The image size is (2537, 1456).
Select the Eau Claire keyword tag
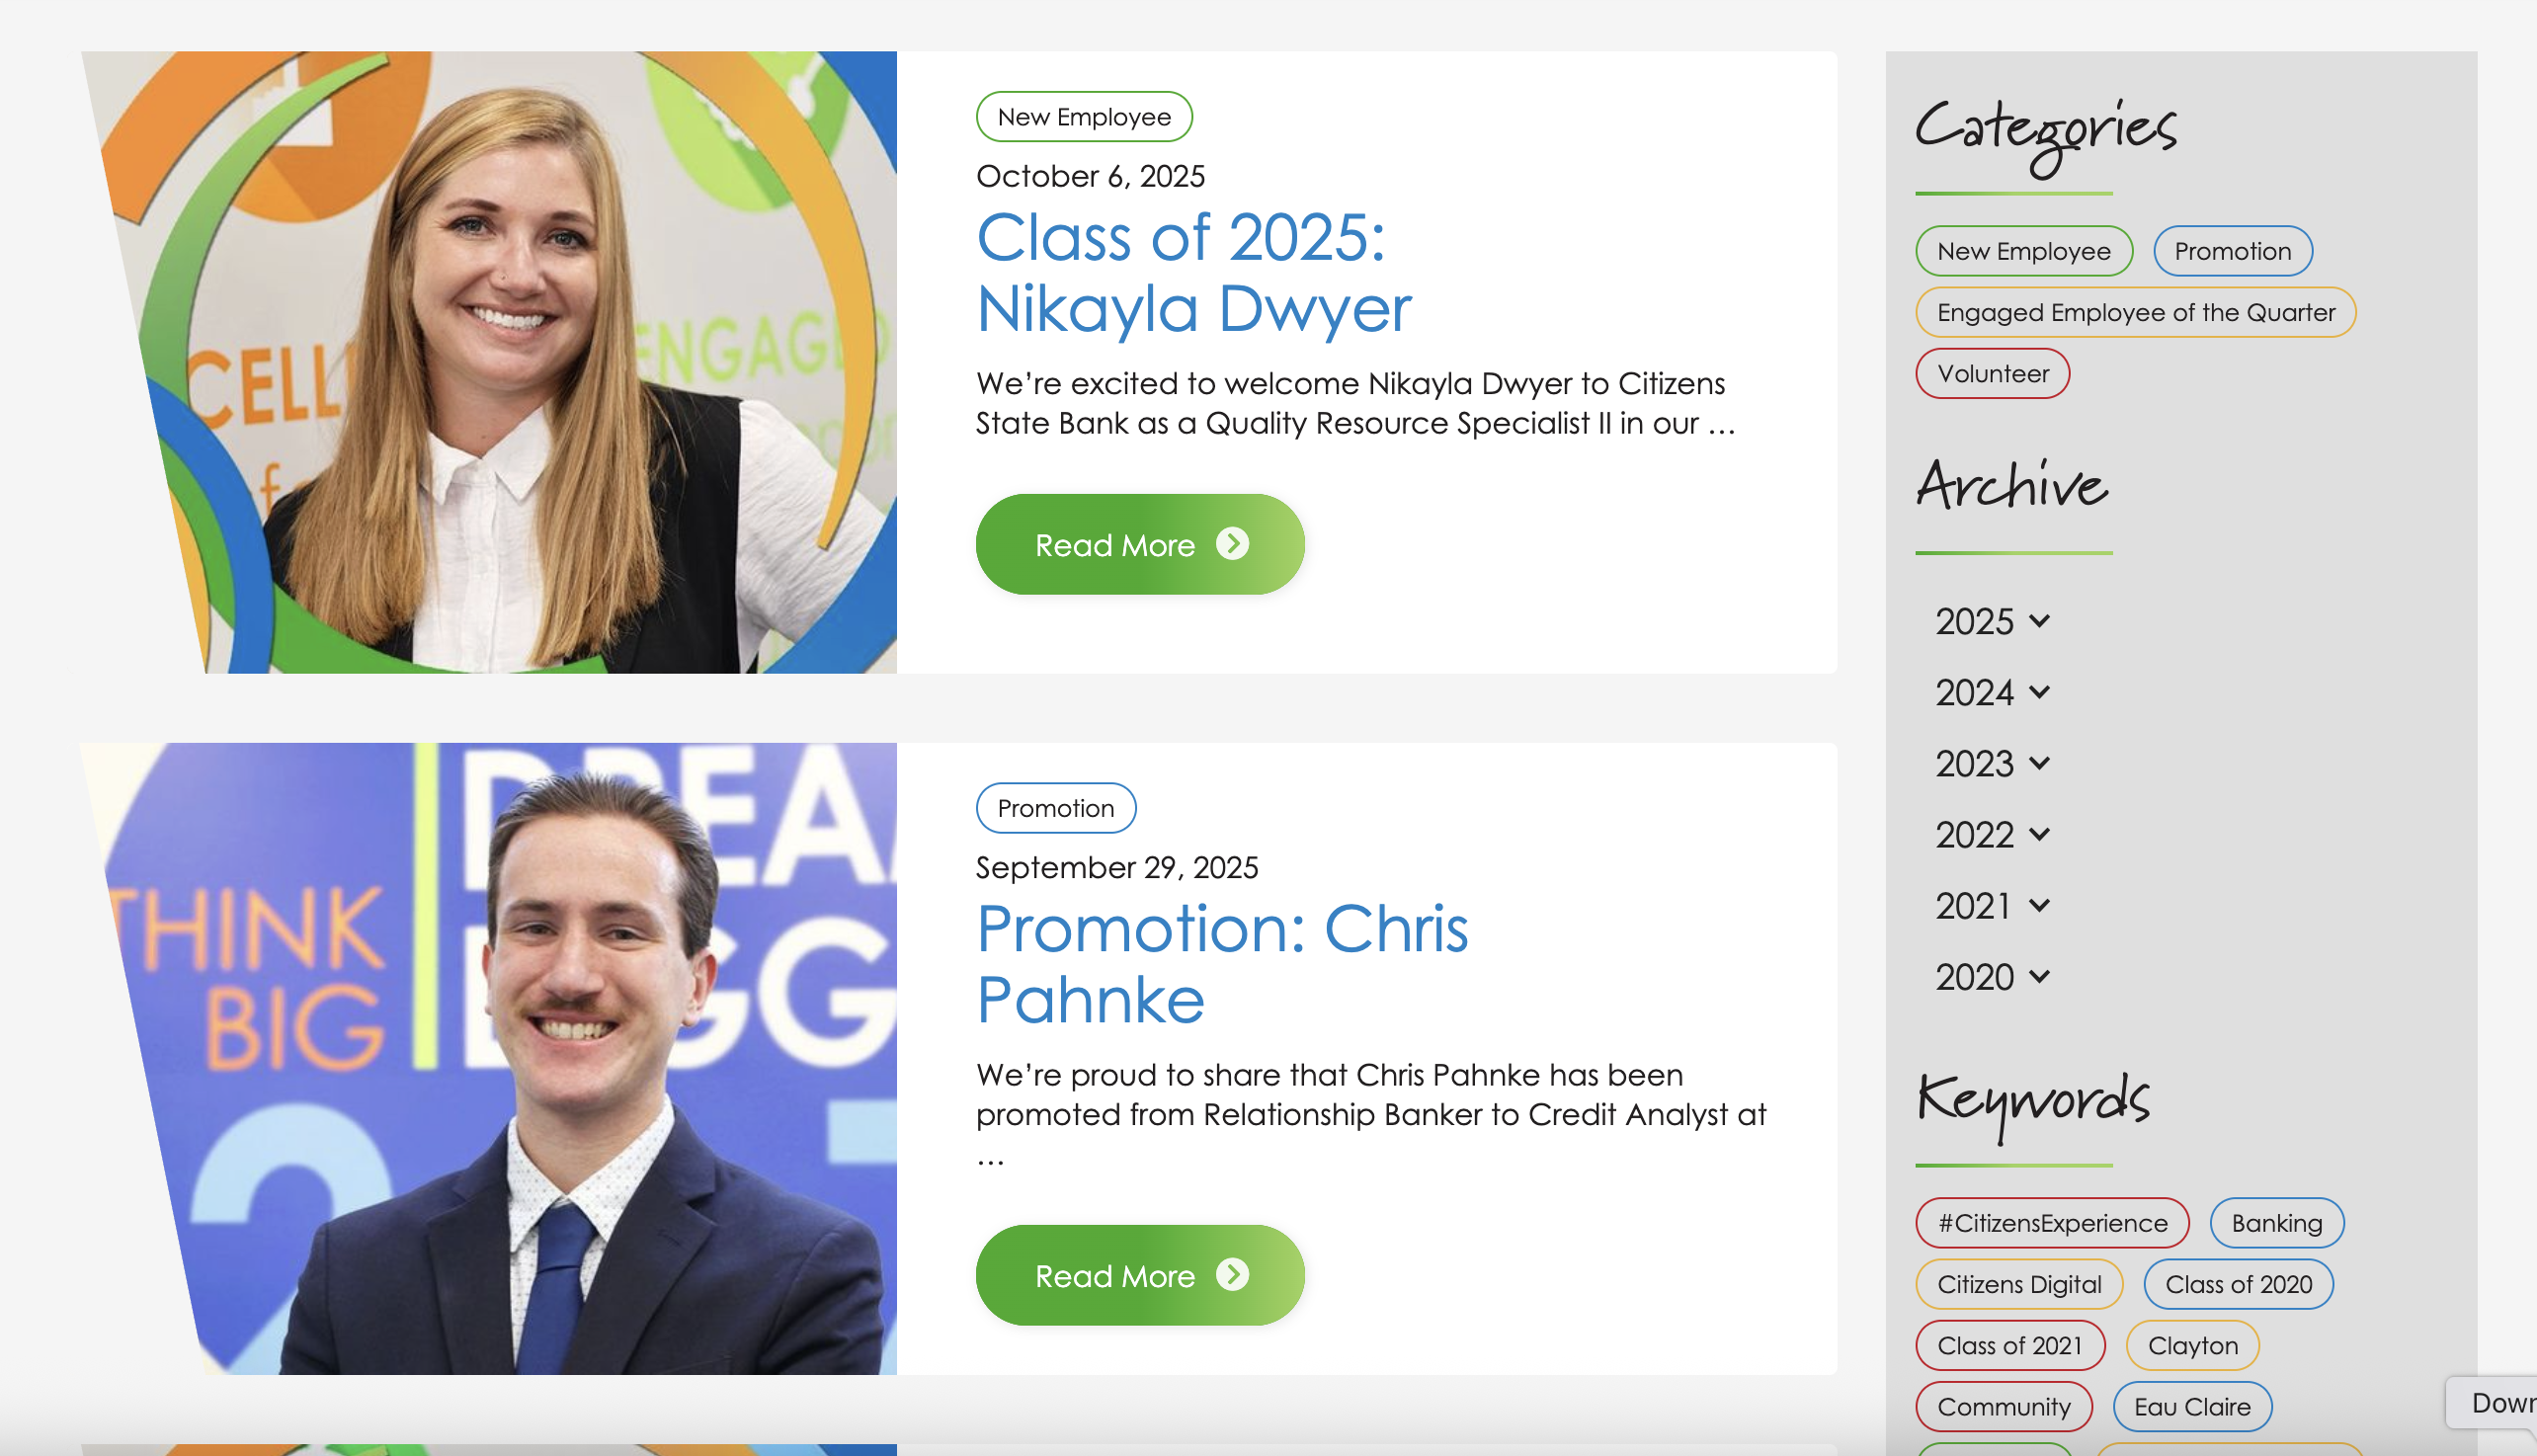coord(2192,1406)
